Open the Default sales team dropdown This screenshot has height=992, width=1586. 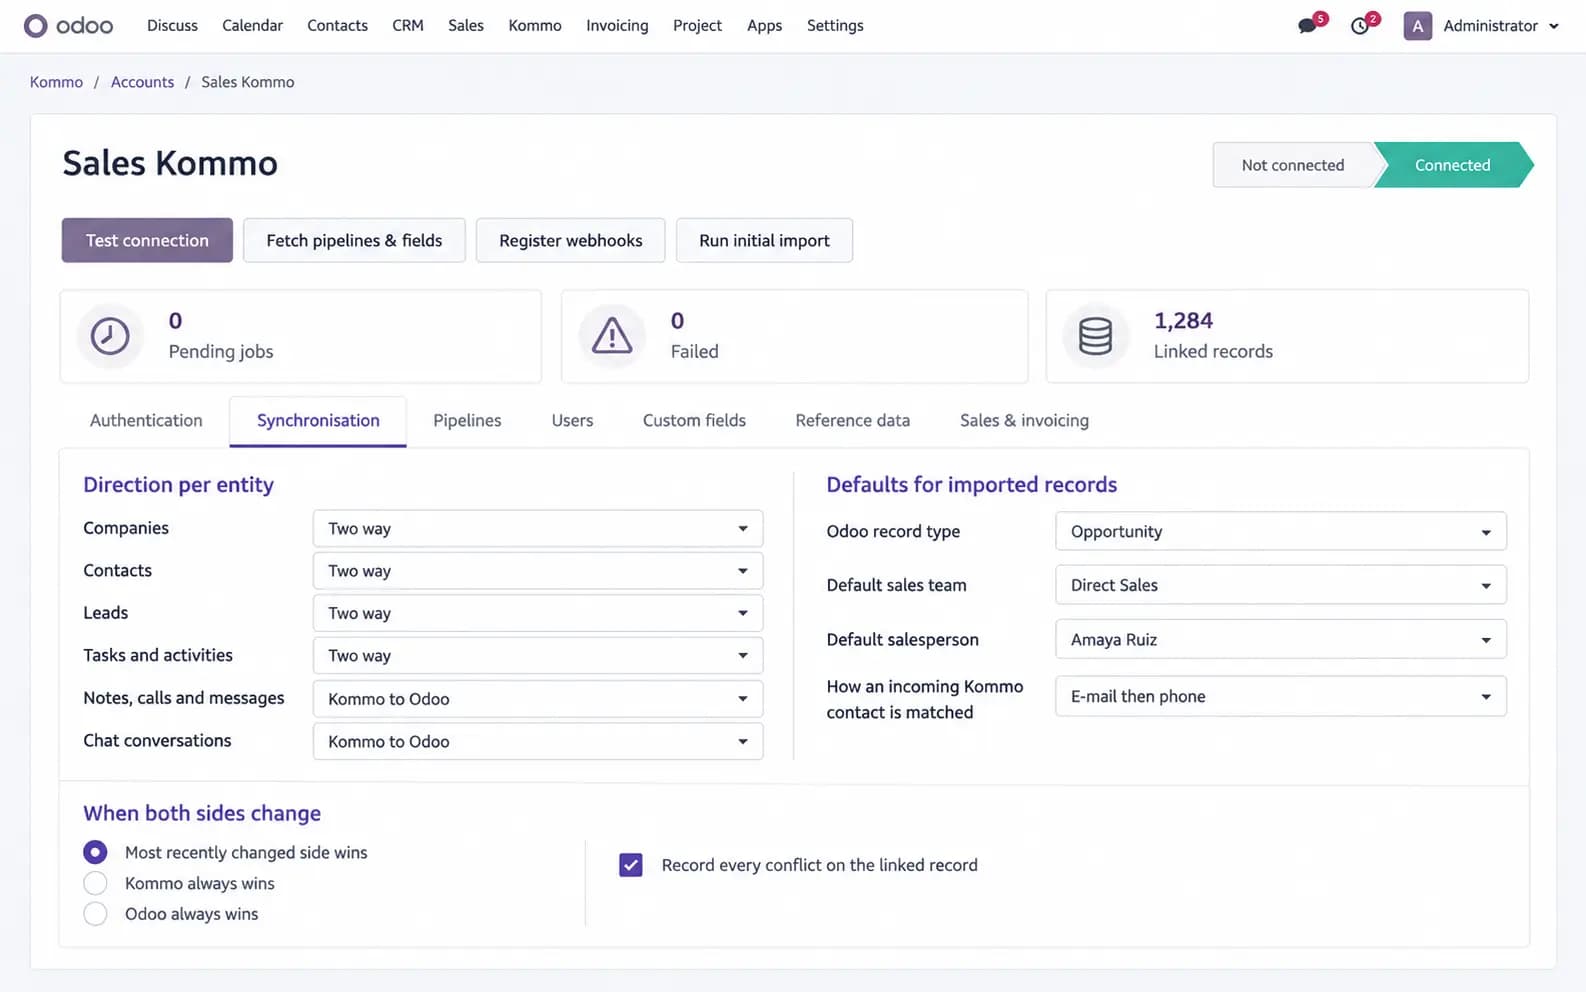(1281, 585)
